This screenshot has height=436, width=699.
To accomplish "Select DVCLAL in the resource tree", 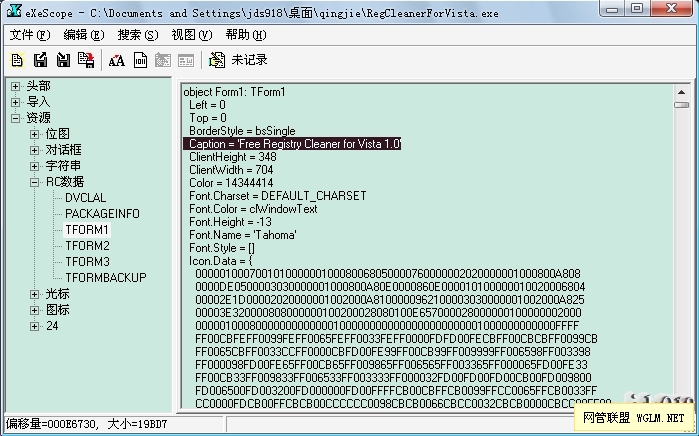I will click(86, 198).
